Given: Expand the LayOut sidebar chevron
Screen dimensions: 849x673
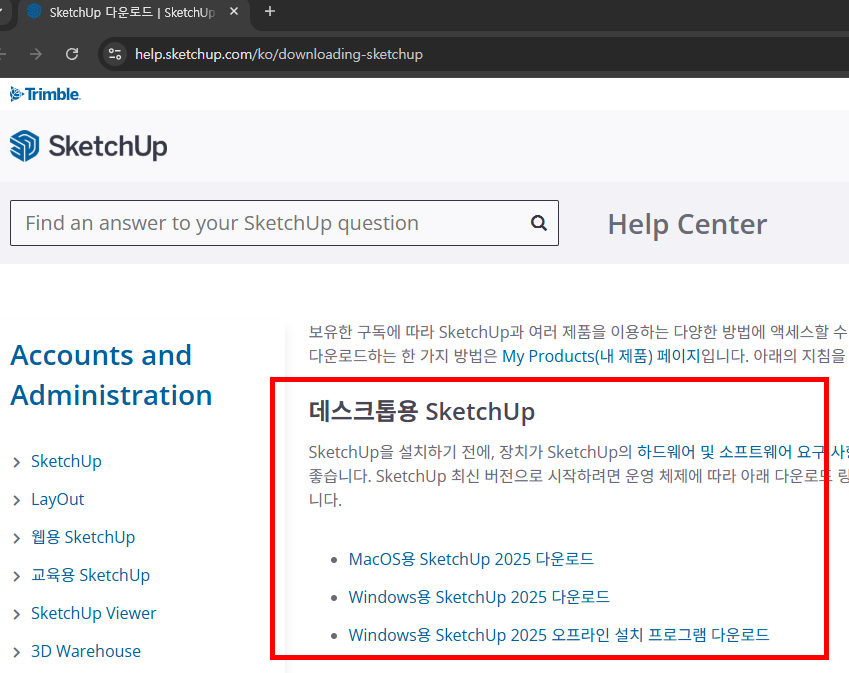Looking at the screenshot, I should pos(17,500).
